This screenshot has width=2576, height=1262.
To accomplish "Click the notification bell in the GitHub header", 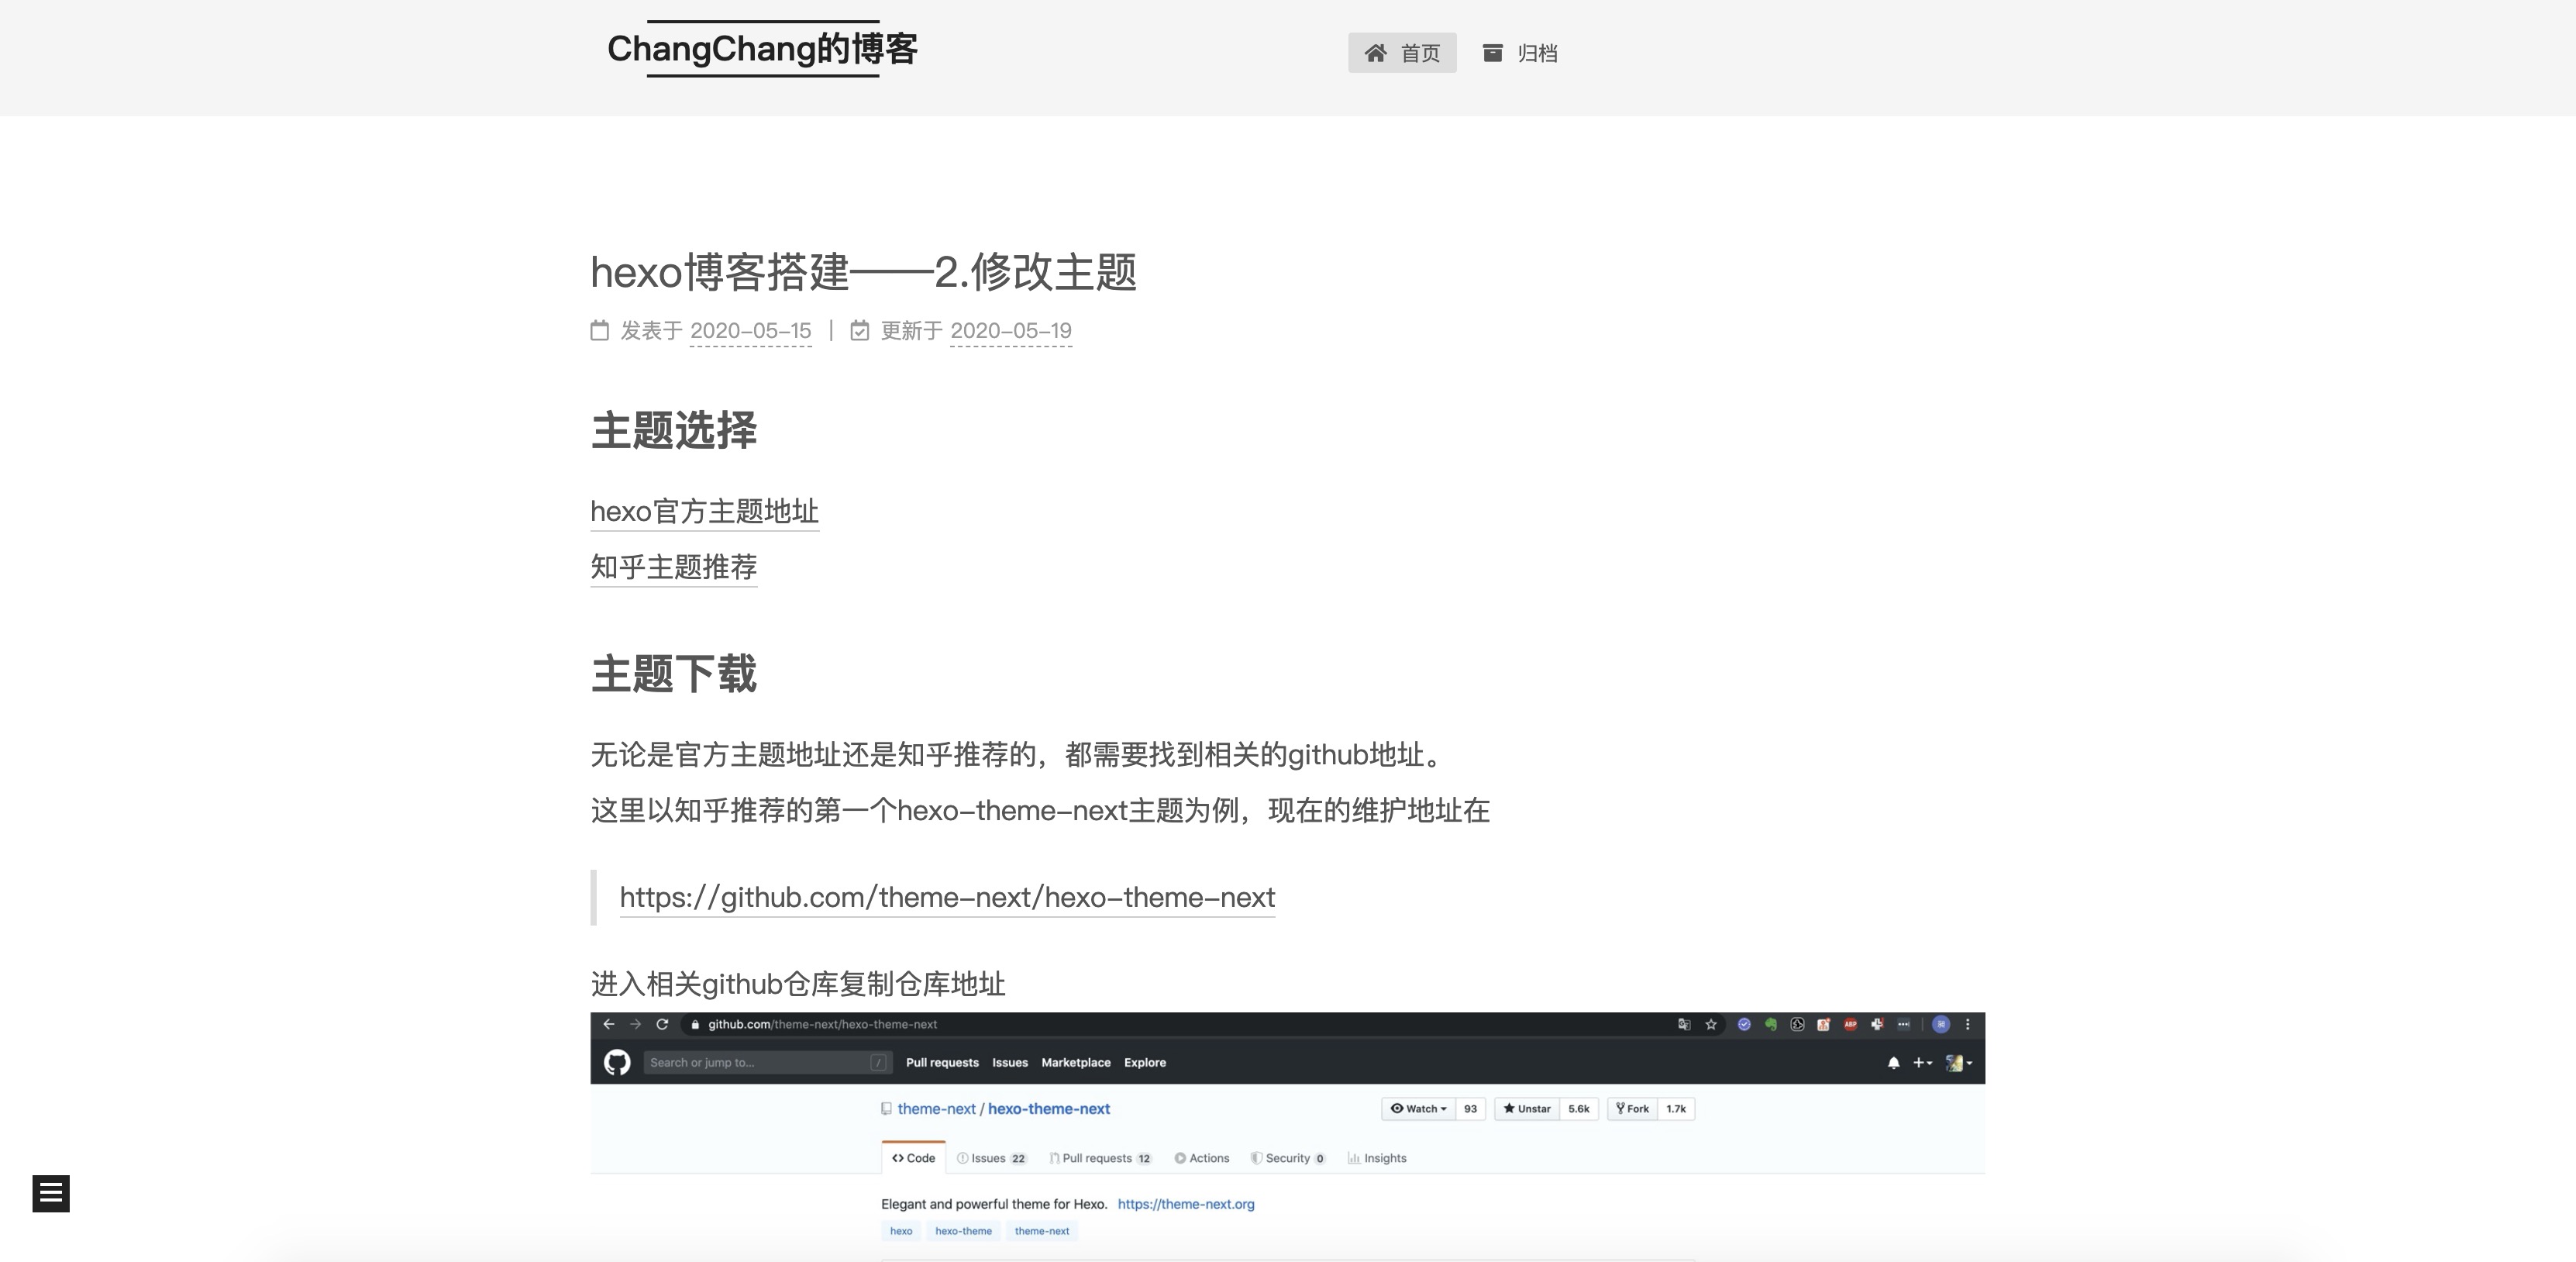I will 1893,1062.
